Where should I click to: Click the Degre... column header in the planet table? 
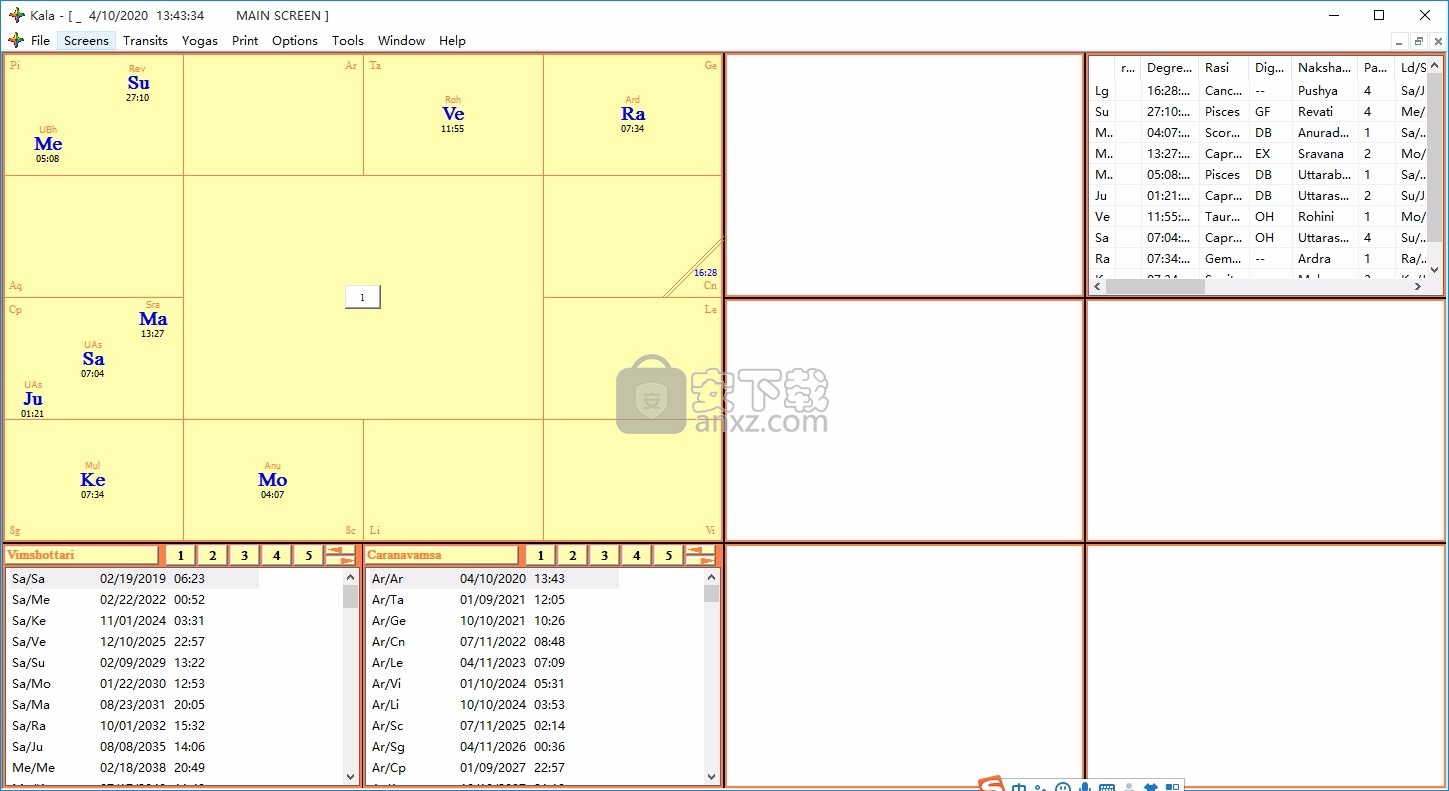tap(1169, 68)
